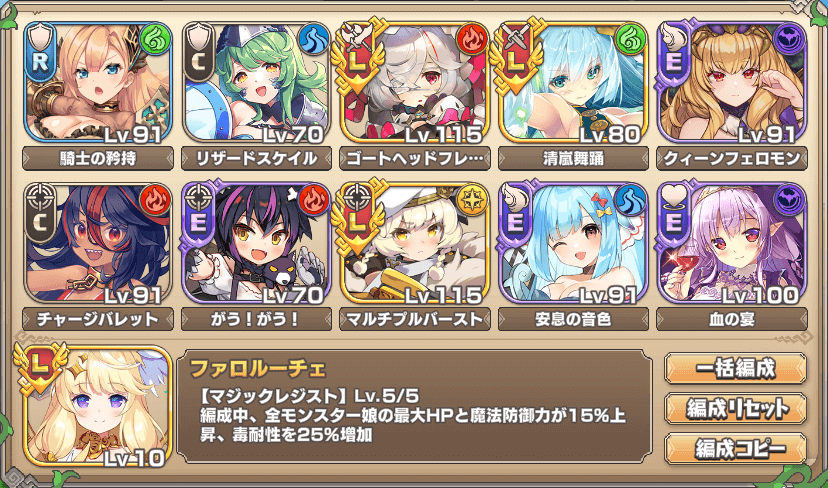Click the 編成コピー button
Viewport: 828px width, 488px height.
coord(735,448)
